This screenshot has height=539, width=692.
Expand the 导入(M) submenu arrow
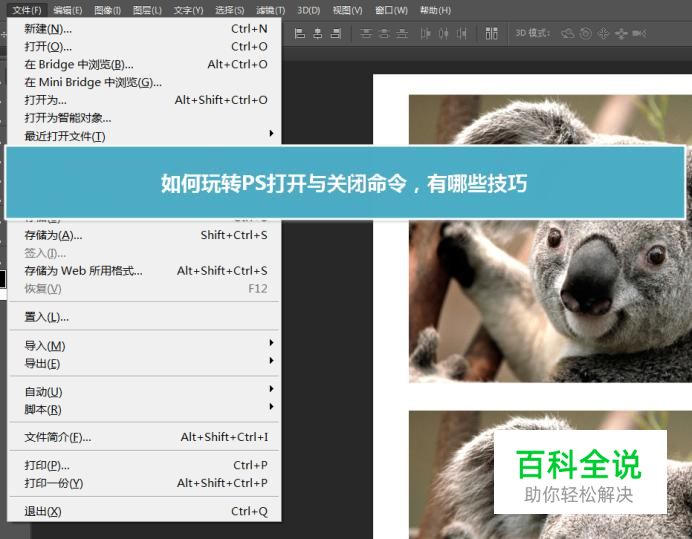[x=271, y=343]
